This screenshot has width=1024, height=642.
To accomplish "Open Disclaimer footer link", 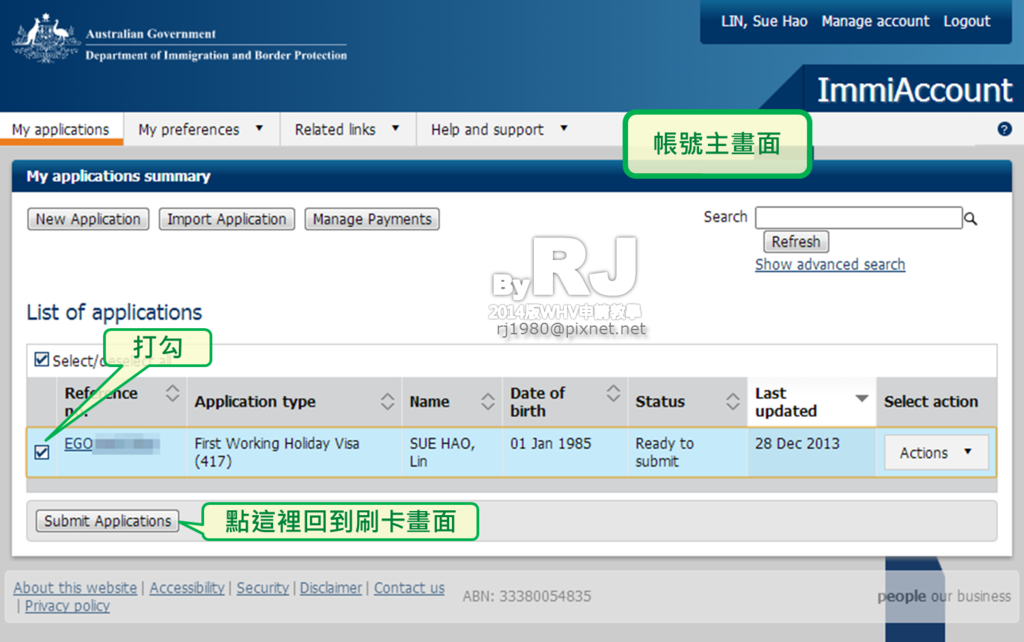I will [x=330, y=588].
